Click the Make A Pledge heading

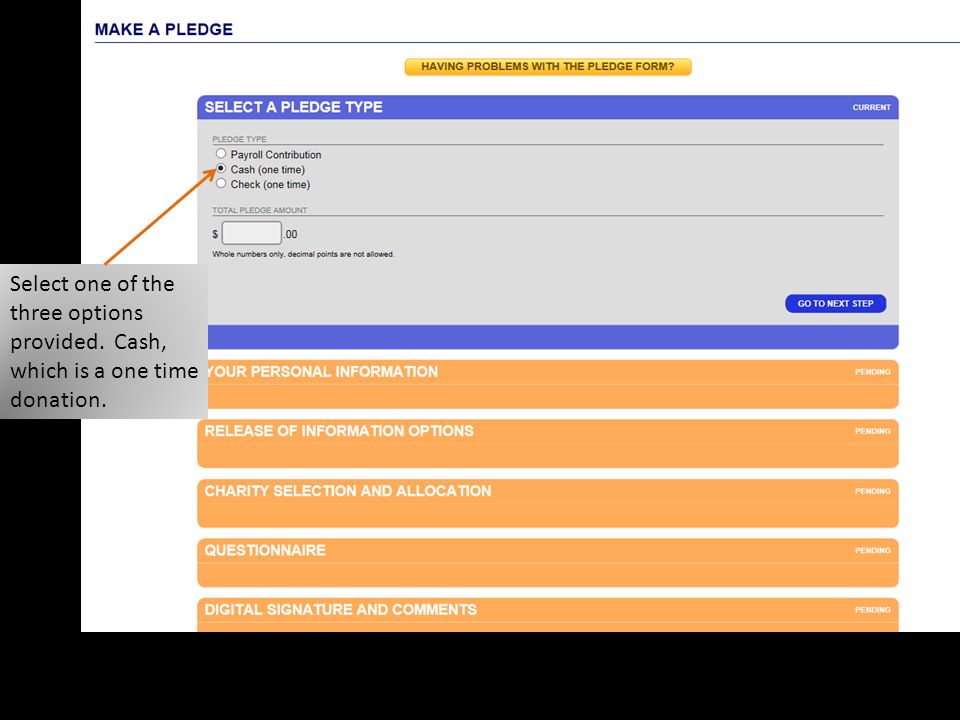pyautogui.click(x=163, y=29)
